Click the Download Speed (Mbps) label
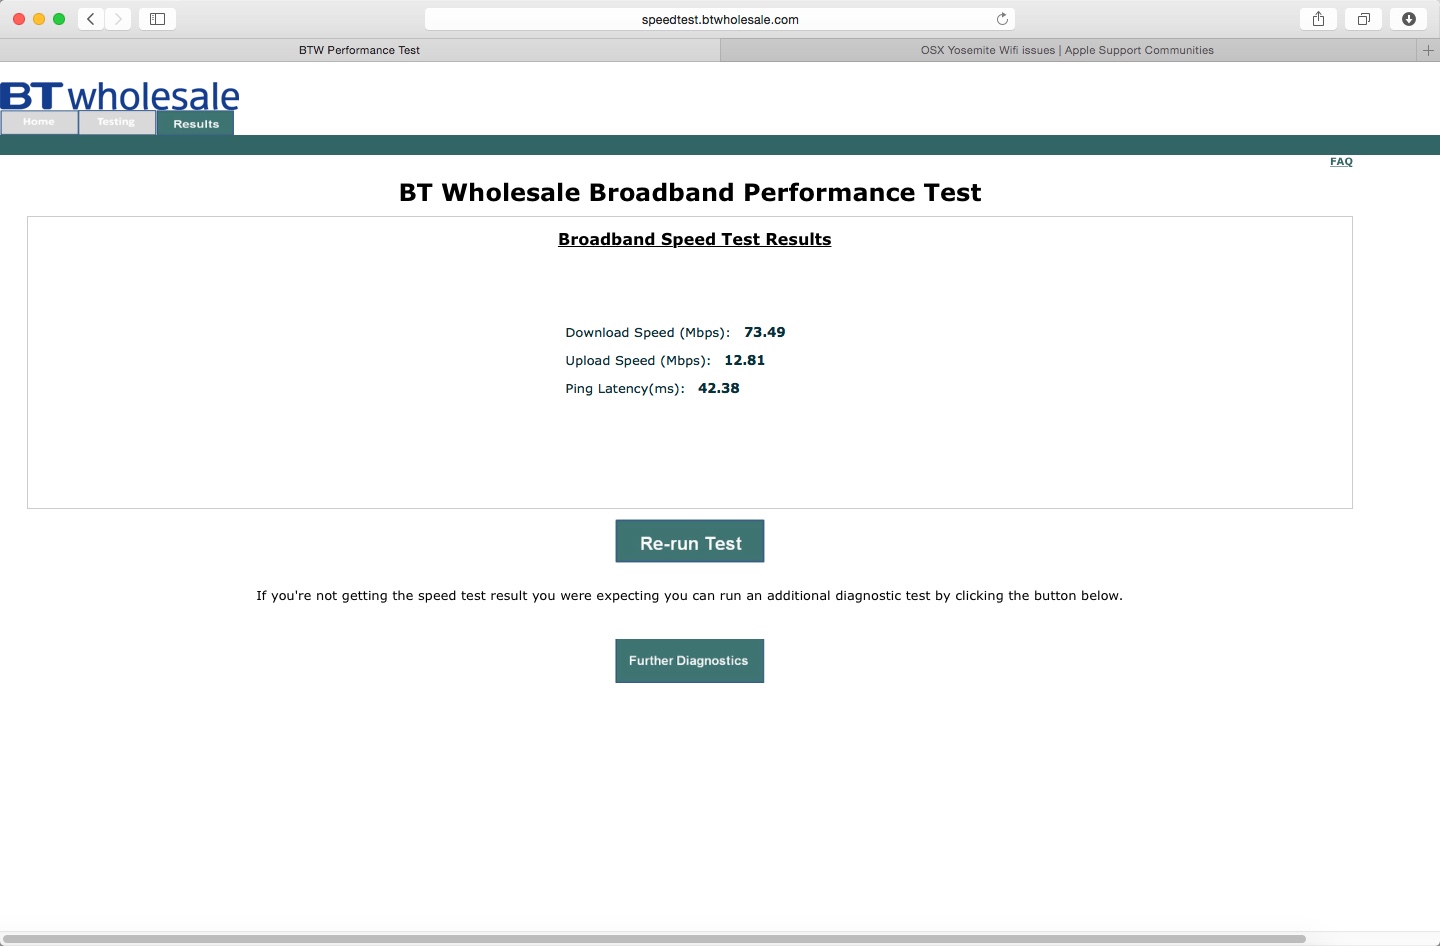 (648, 333)
